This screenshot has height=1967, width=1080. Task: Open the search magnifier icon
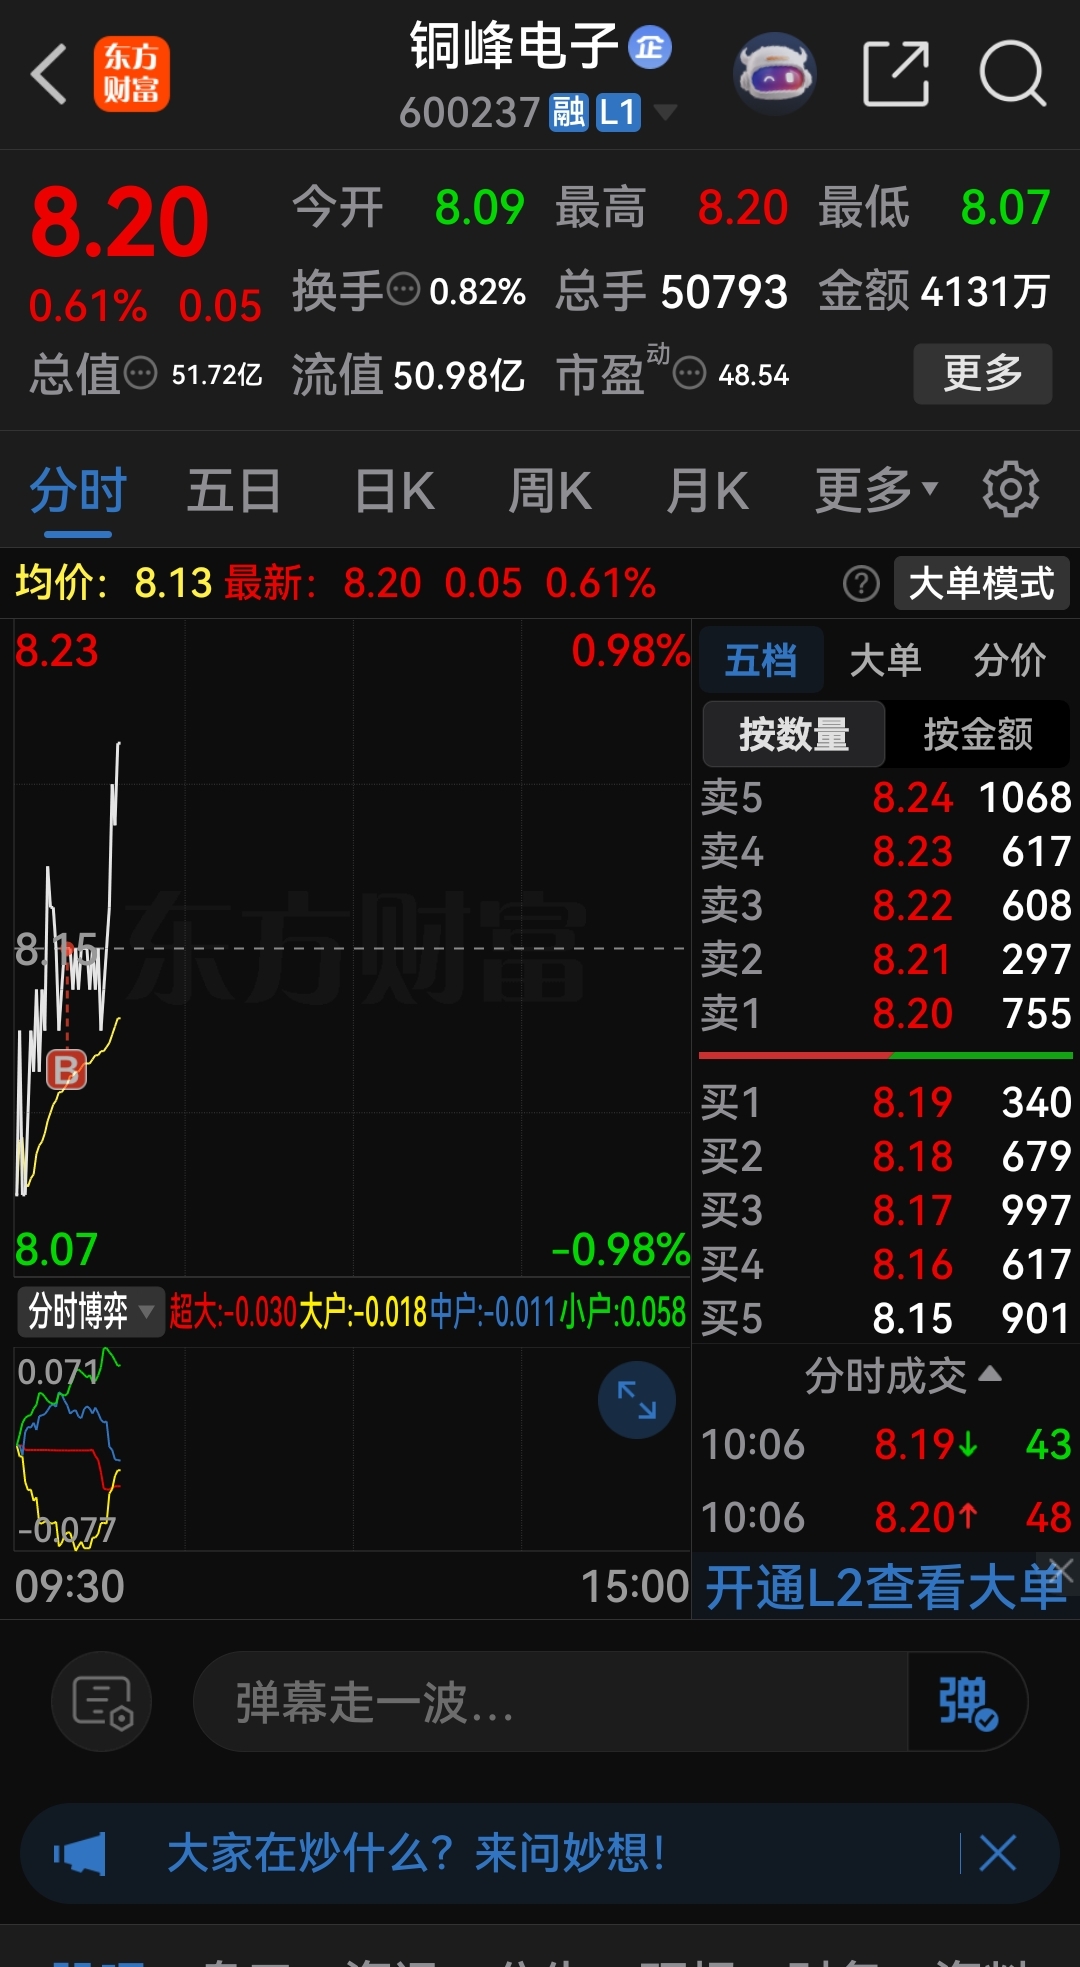pyautogui.click(x=1012, y=74)
